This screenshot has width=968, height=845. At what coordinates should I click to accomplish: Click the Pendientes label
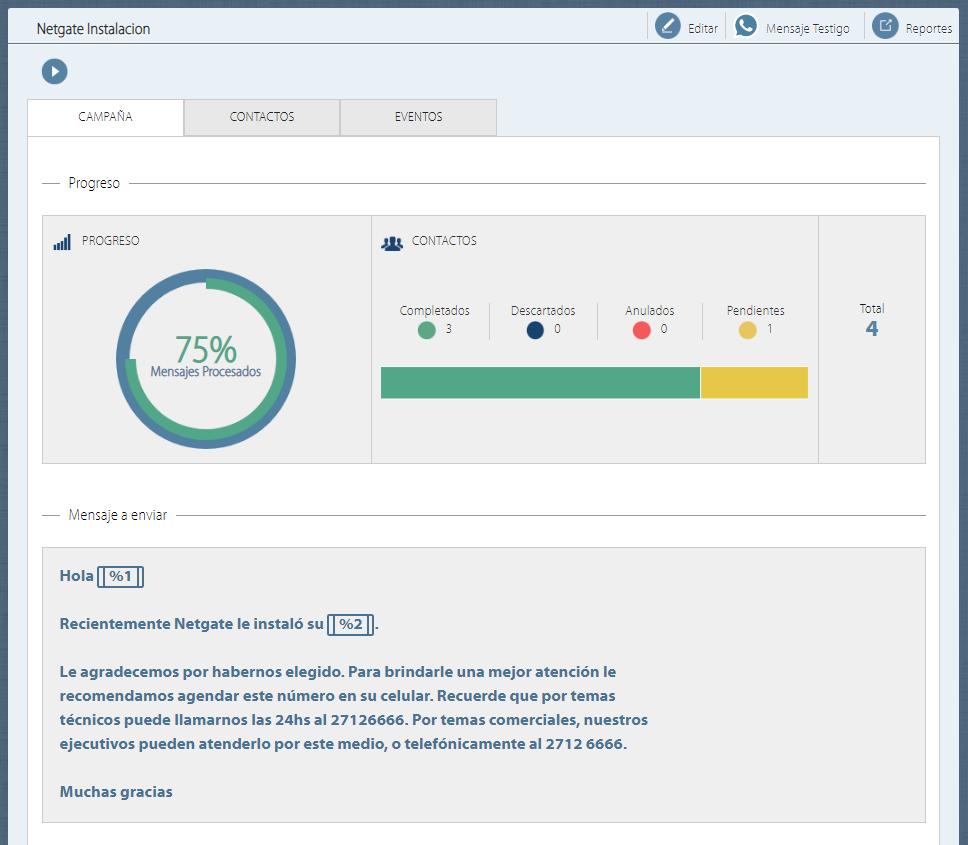pyautogui.click(x=756, y=310)
